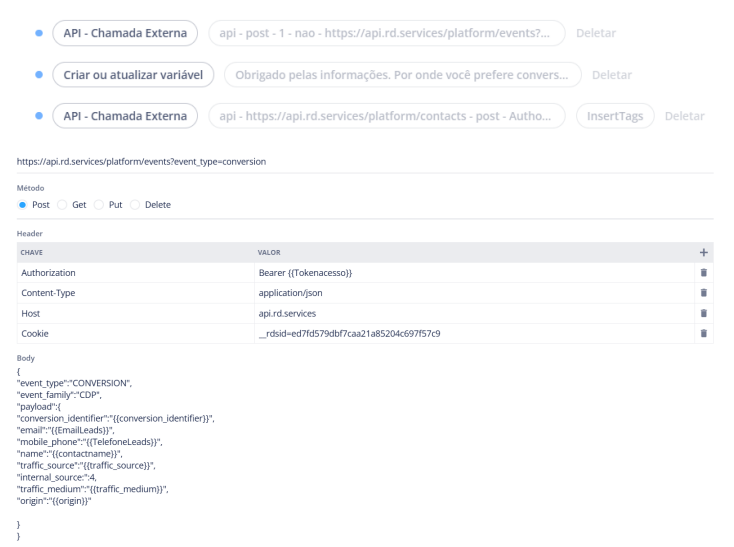Switch method to Delete
The width and height of the screenshot is (734, 547).
click(136, 205)
